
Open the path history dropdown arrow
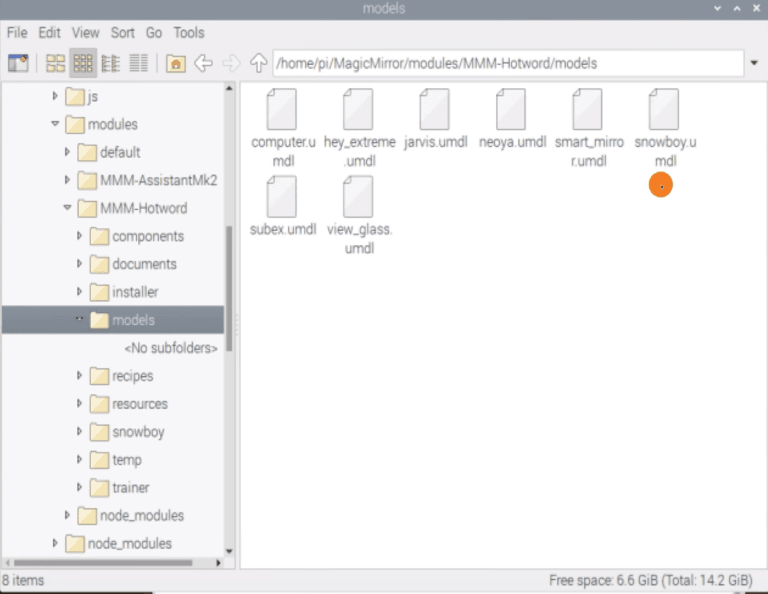[x=753, y=63]
